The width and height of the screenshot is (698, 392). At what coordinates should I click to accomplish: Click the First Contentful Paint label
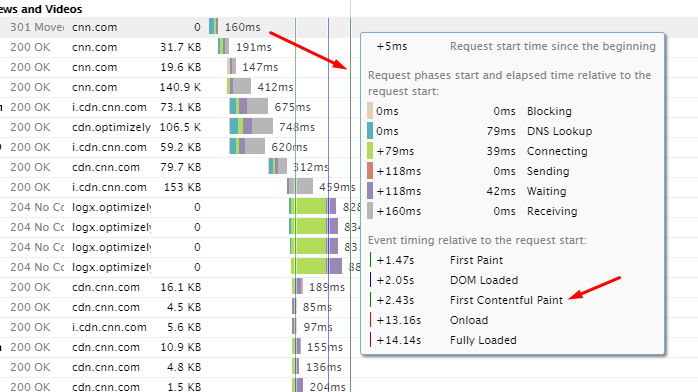pyautogui.click(x=506, y=300)
